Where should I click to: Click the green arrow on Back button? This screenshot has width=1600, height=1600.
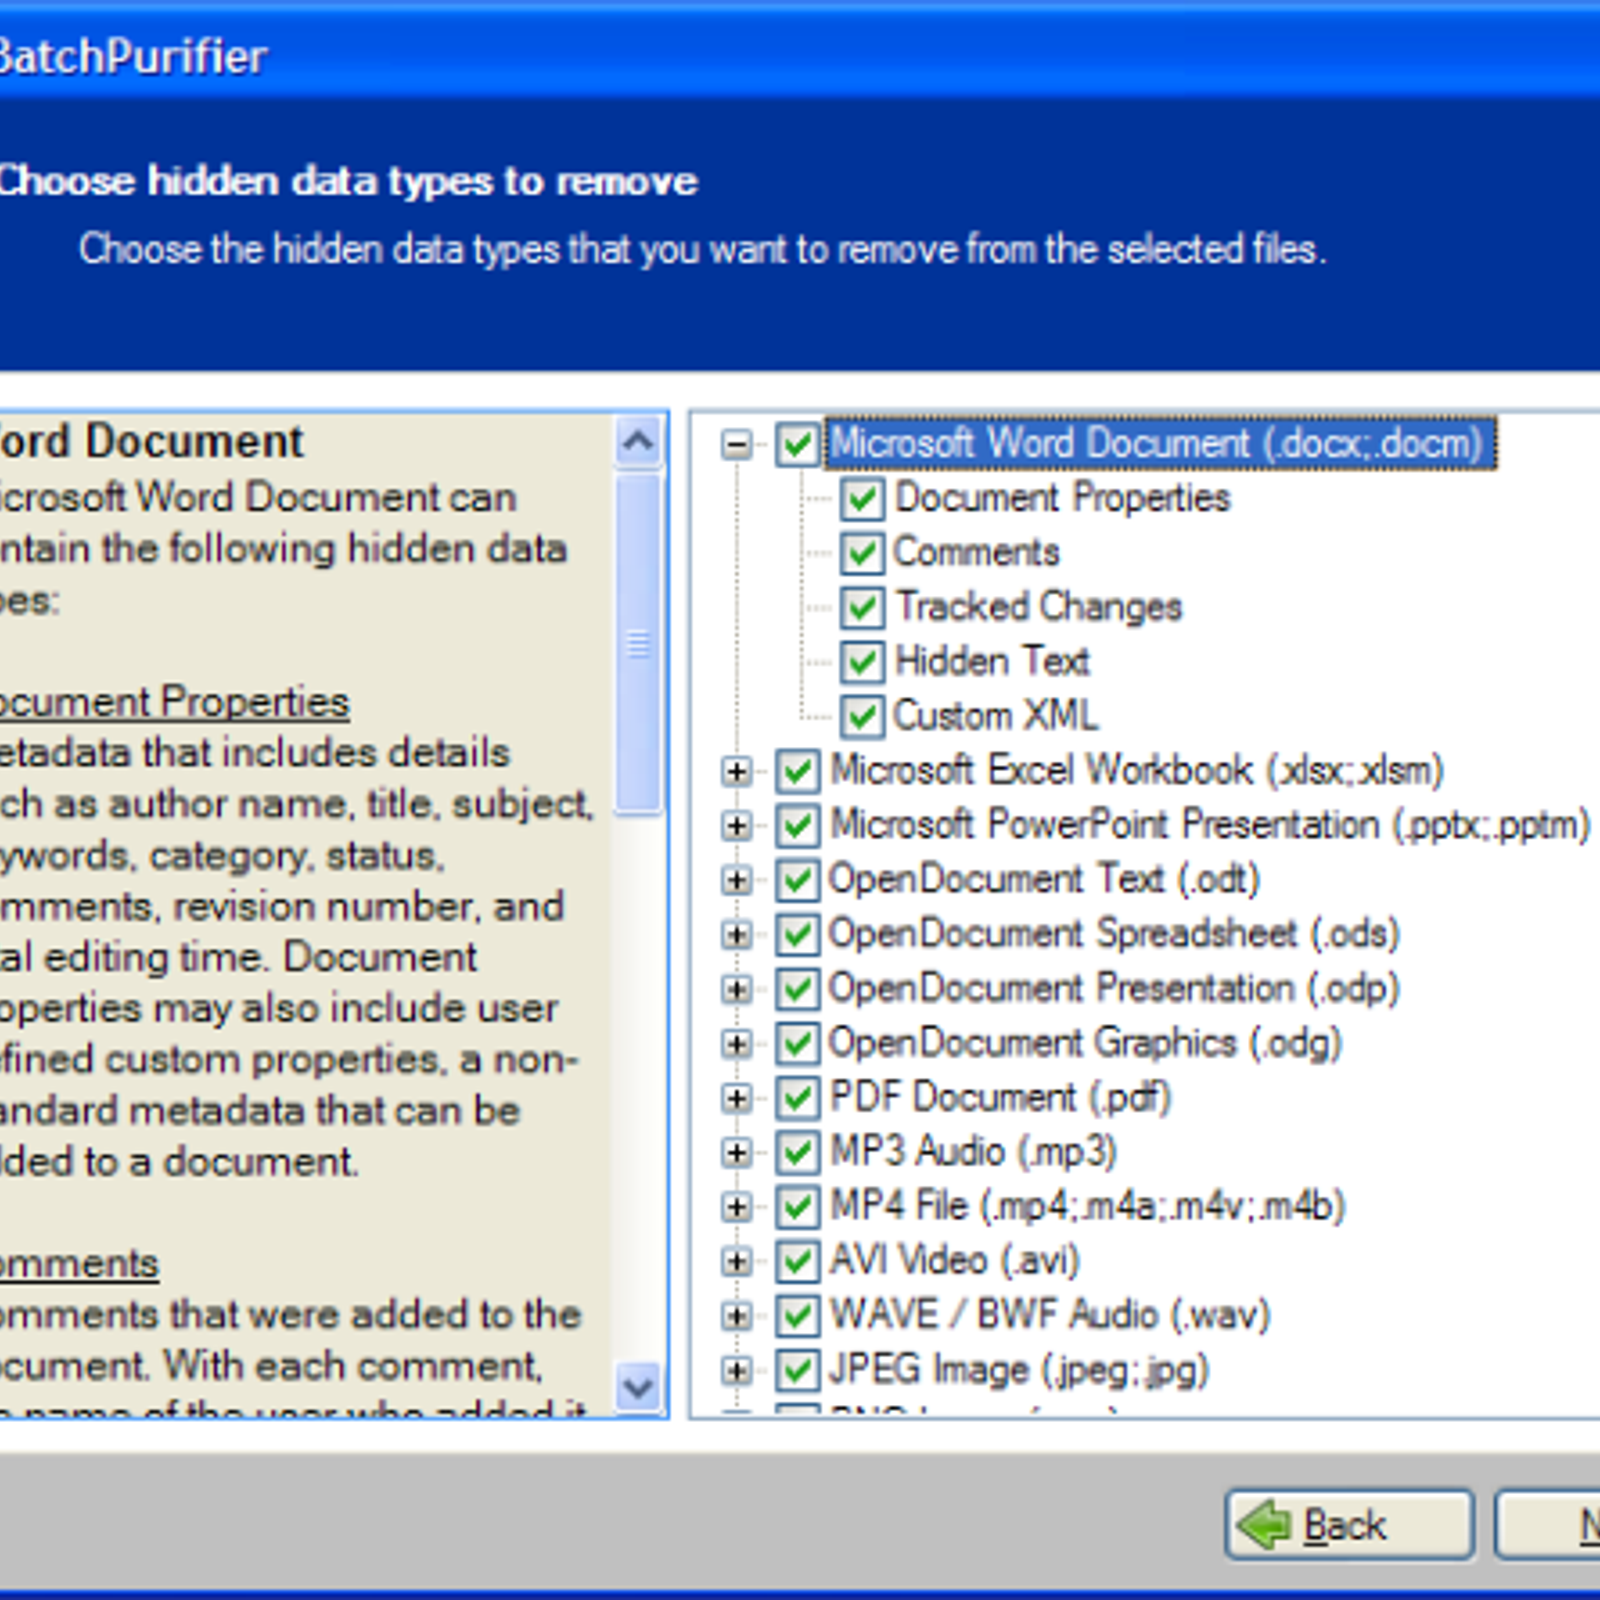pos(1265,1525)
